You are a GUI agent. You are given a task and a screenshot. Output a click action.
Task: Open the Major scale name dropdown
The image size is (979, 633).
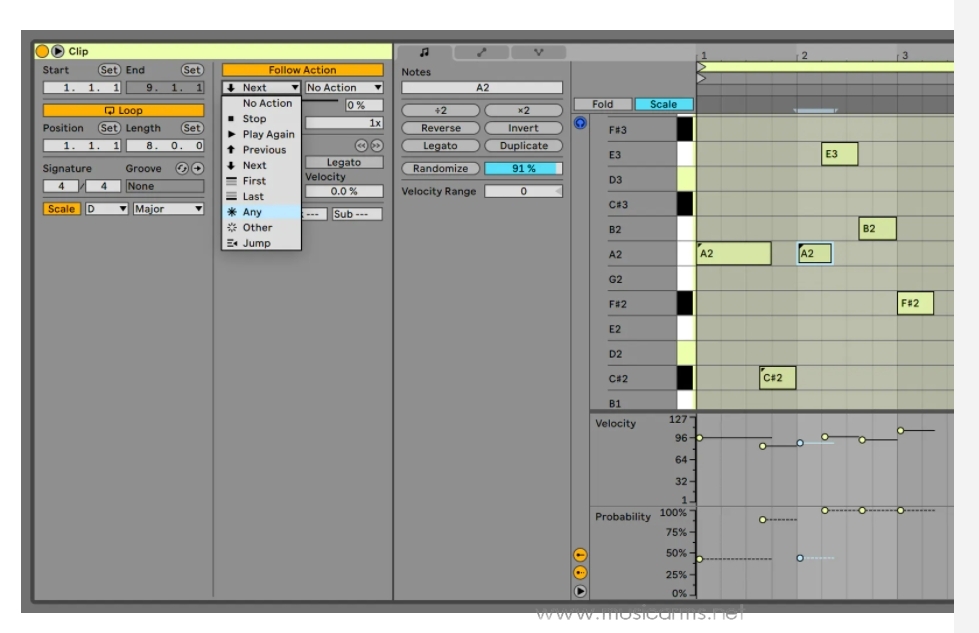click(x=168, y=209)
